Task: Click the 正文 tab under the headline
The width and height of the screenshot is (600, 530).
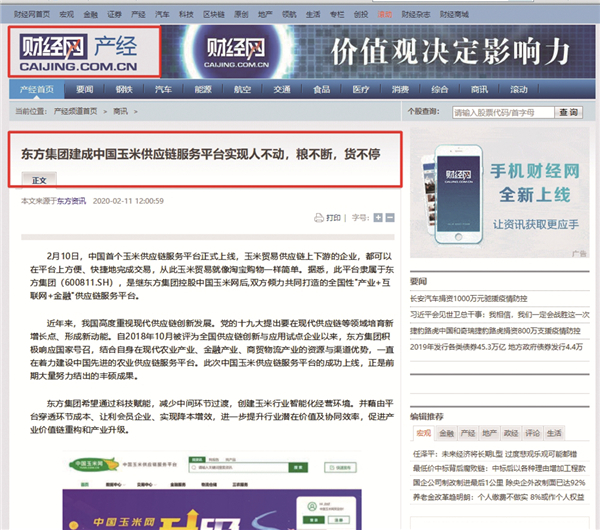Action: pyautogui.click(x=39, y=180)
